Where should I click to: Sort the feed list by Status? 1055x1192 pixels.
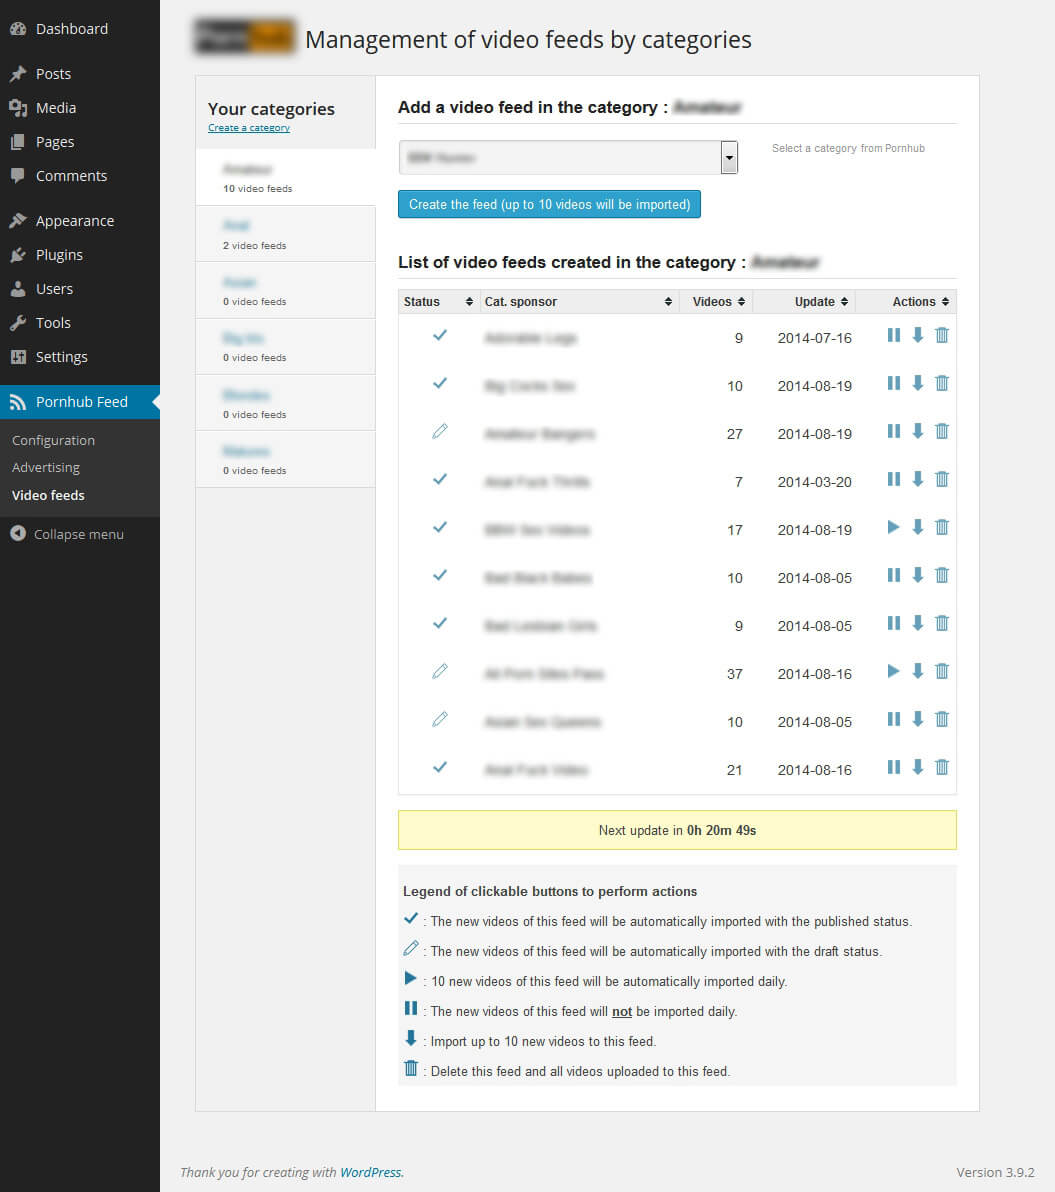pos(439,302)
